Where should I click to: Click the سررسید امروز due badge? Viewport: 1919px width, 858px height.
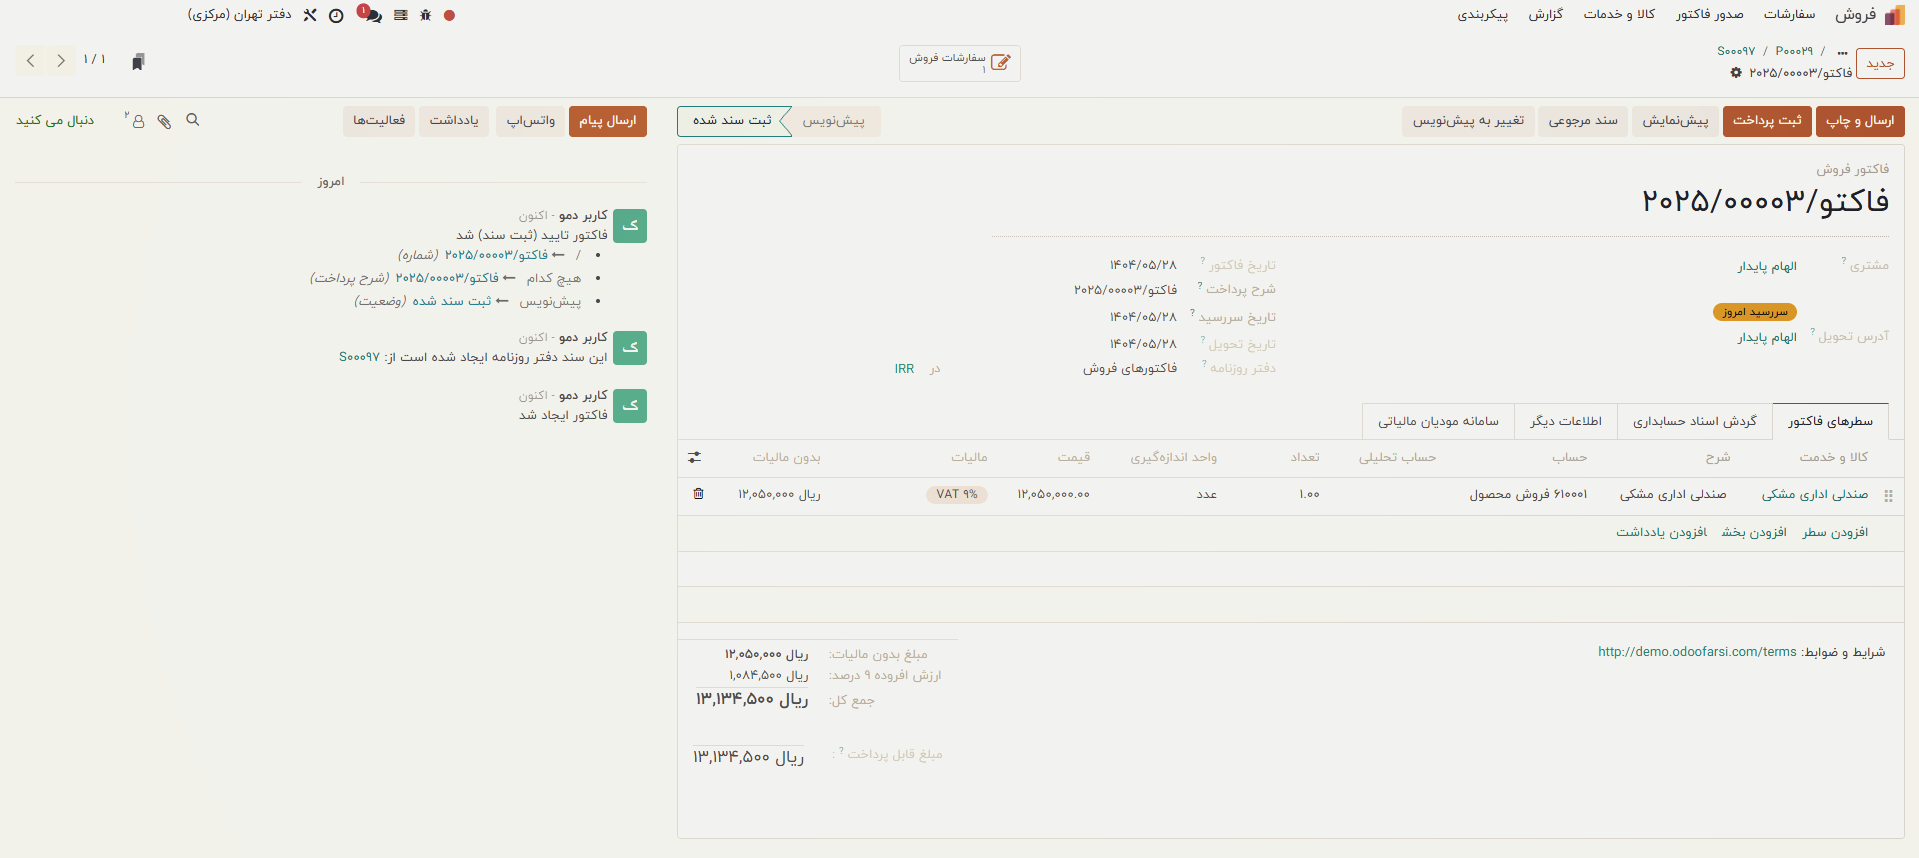(x=1755, y=312)
